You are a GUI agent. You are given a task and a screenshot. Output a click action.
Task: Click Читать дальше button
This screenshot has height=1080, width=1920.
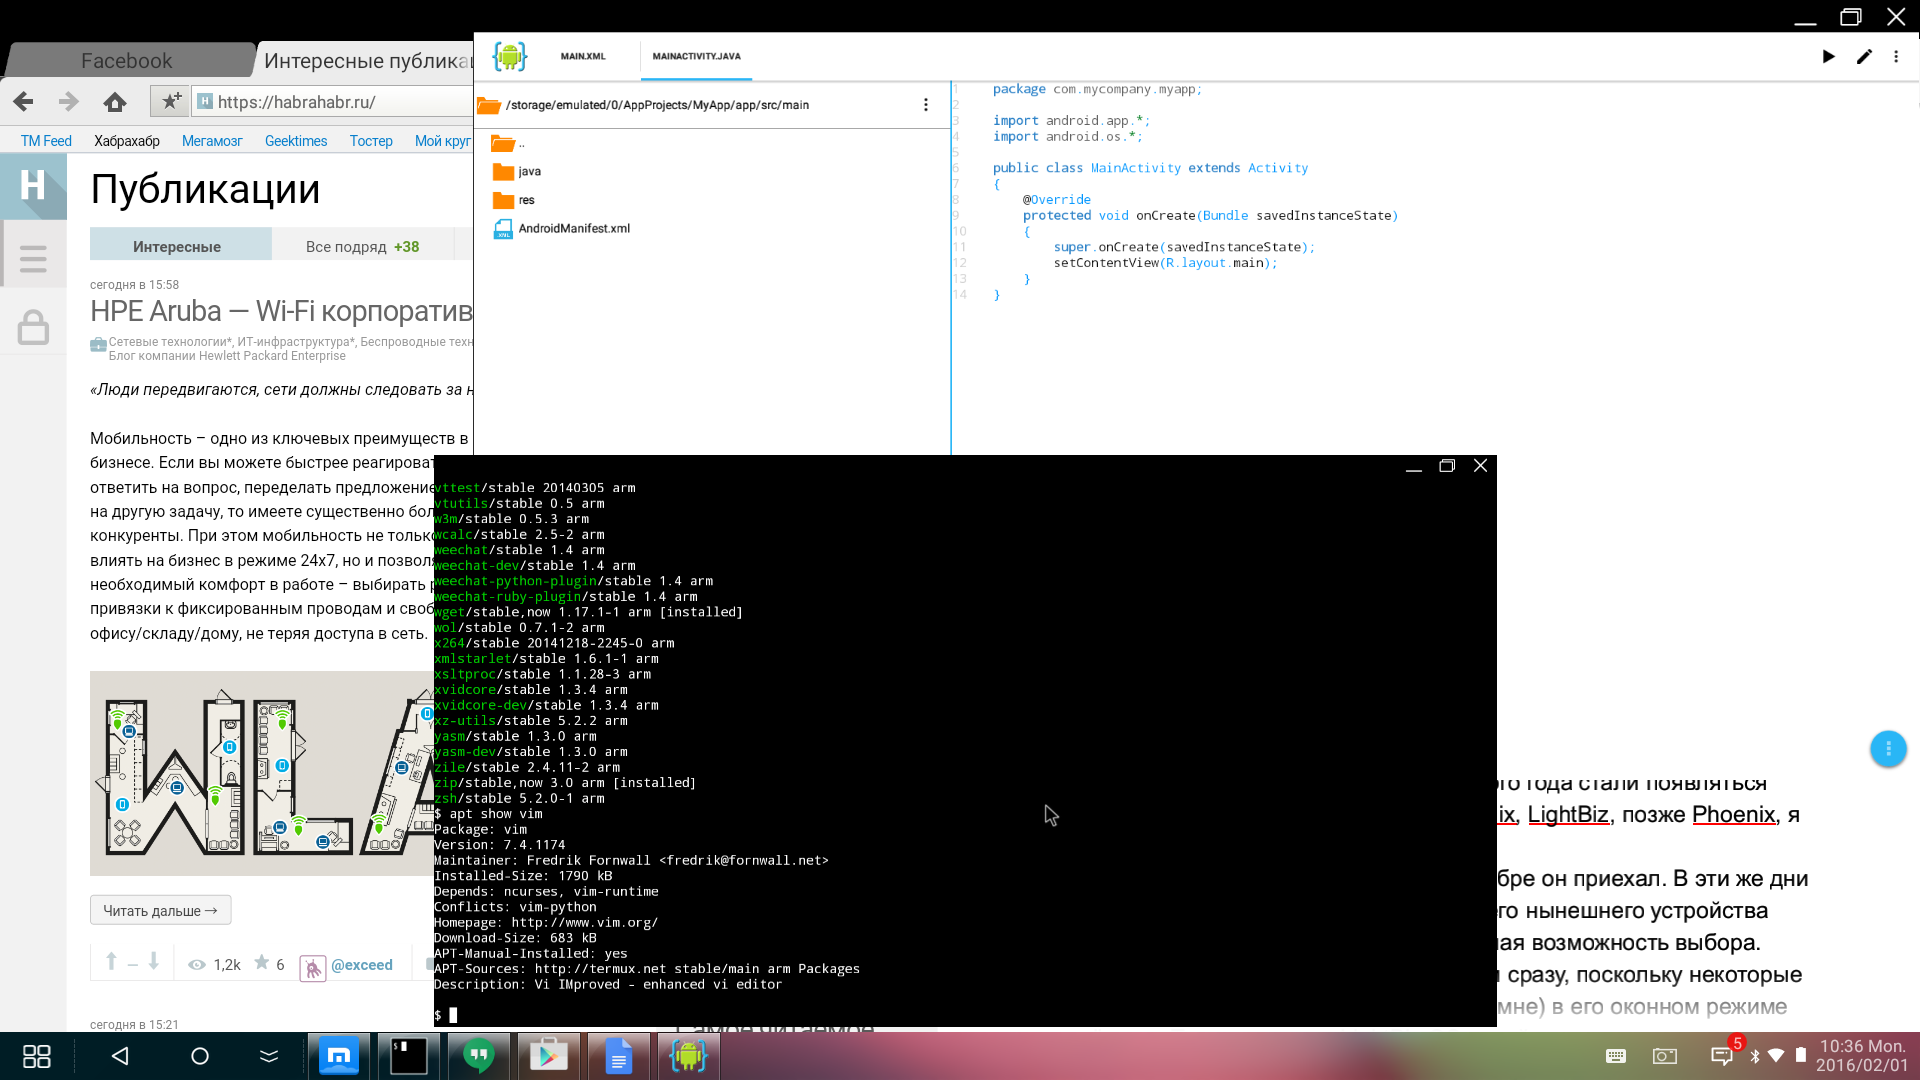click(160, 910)
